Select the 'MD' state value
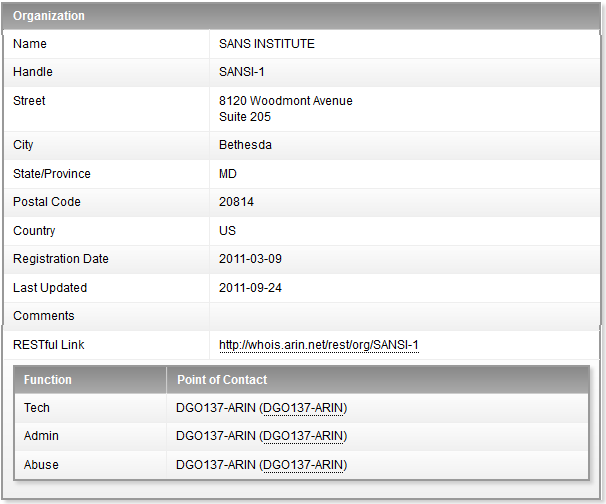This screenshot has height=504, width=606. [x=228, y=174]
